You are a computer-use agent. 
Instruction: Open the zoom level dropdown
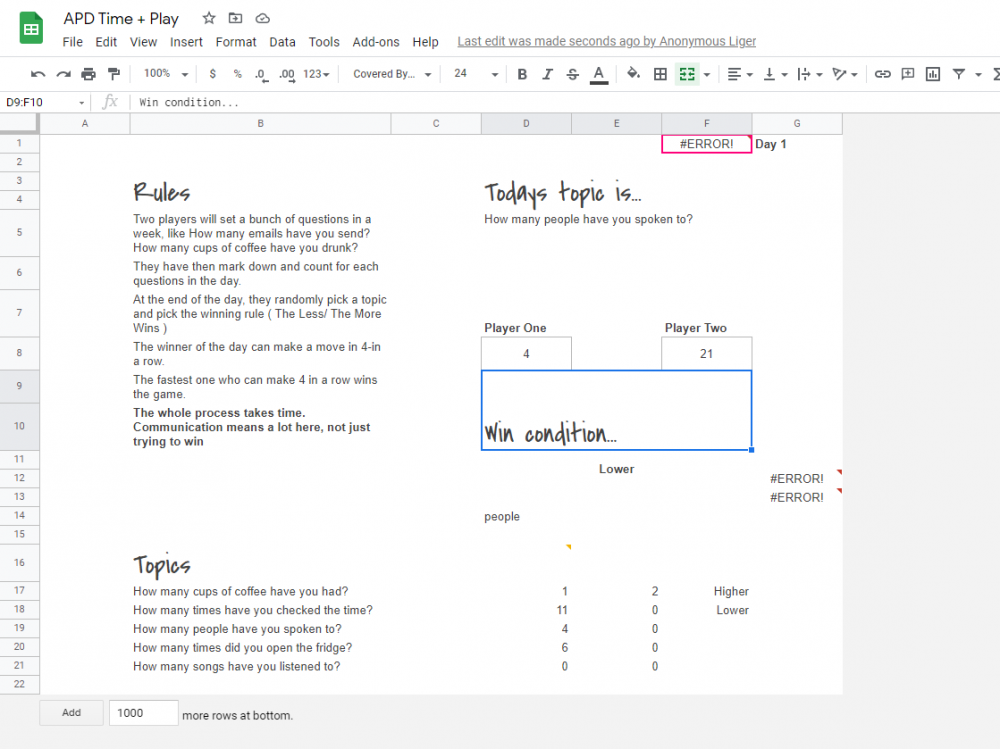165,74
